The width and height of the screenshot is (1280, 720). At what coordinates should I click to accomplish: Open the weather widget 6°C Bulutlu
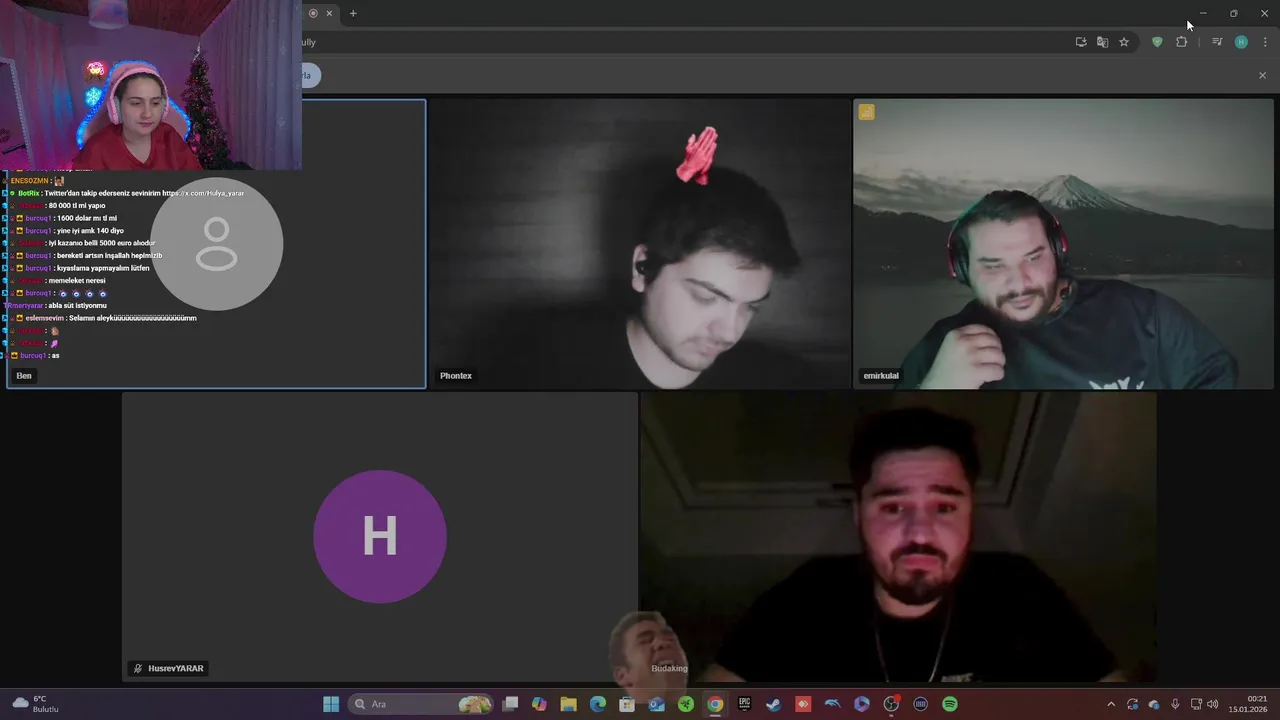[34, 704]
